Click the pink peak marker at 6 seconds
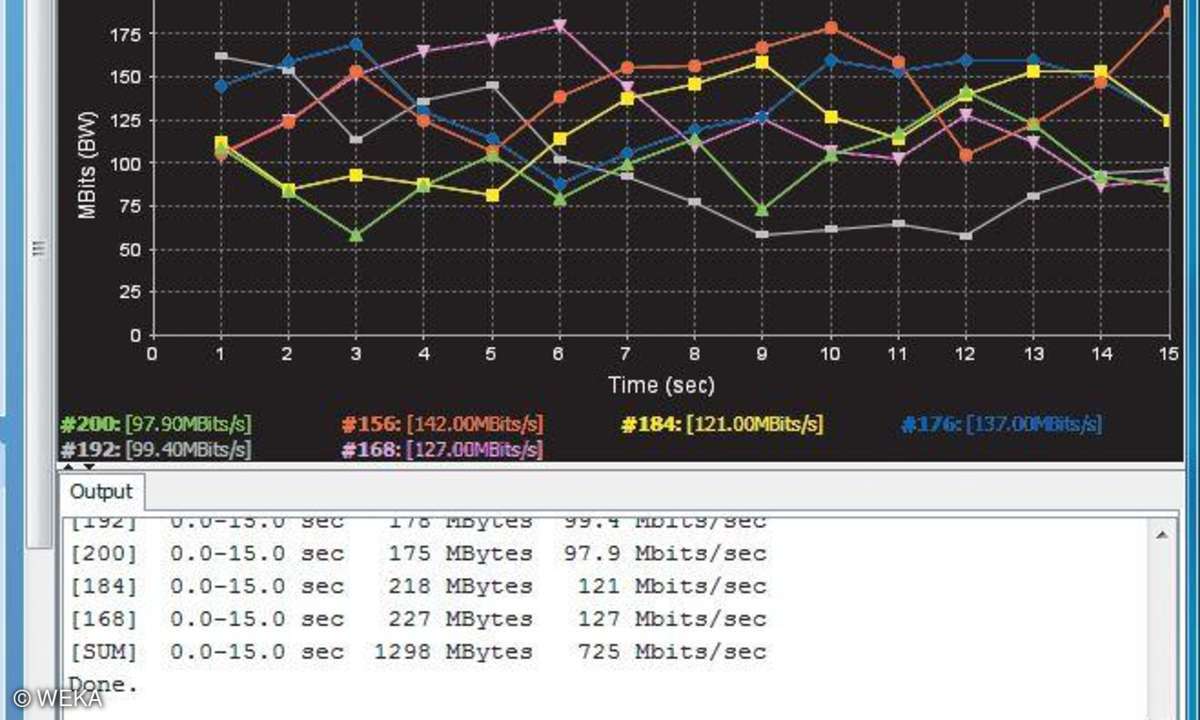This screenshot has height=720, width=1200. pos(559,25)
